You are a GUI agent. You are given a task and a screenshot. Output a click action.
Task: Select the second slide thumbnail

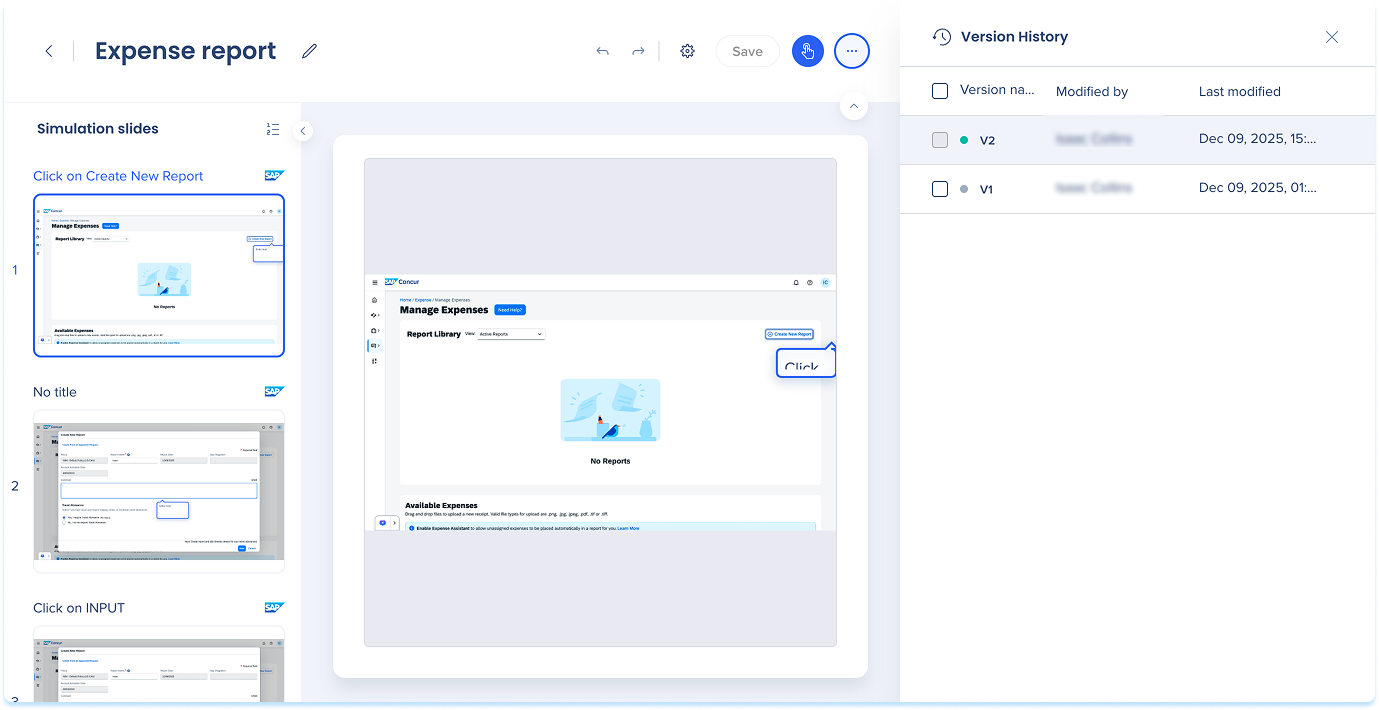coord(159,491)
